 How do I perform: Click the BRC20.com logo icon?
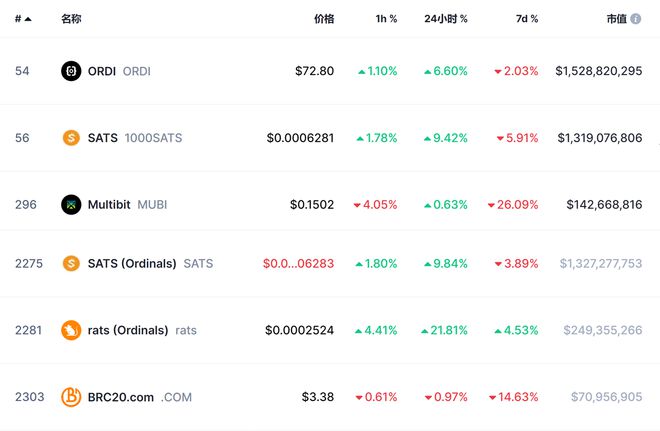pos(71,397)
